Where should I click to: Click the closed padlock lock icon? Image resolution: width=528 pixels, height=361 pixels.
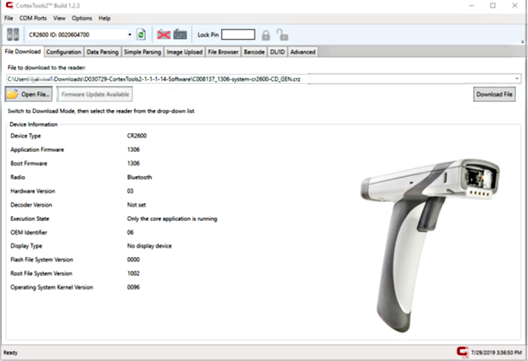tap(266, 35)
